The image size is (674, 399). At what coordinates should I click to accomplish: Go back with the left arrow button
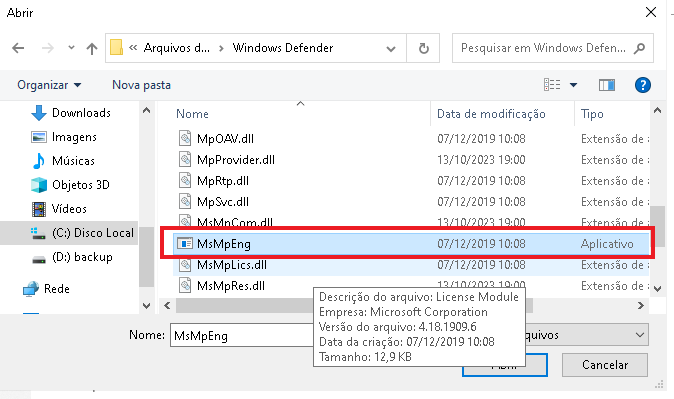pyautogui.click(x=18, y=48)
